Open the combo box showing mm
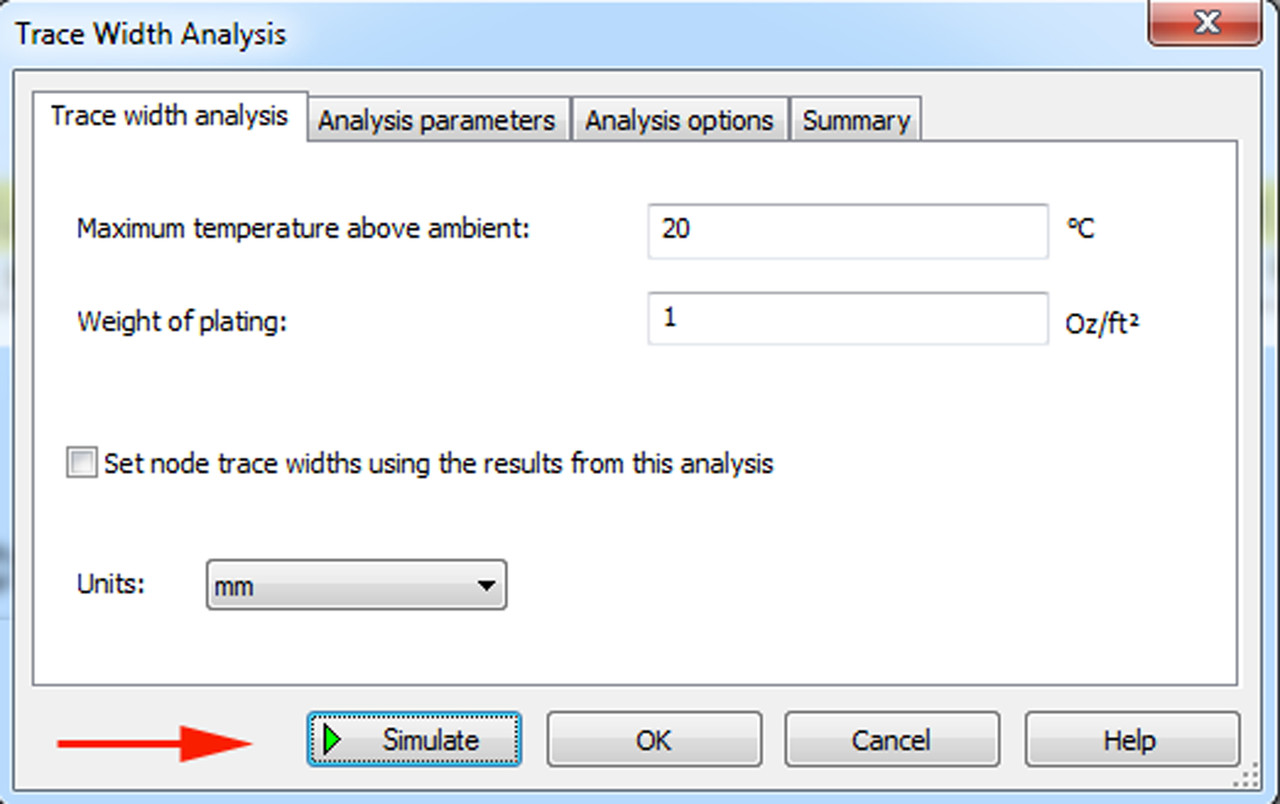Screen dimensions: 1280x804 (x=356, y=586)
